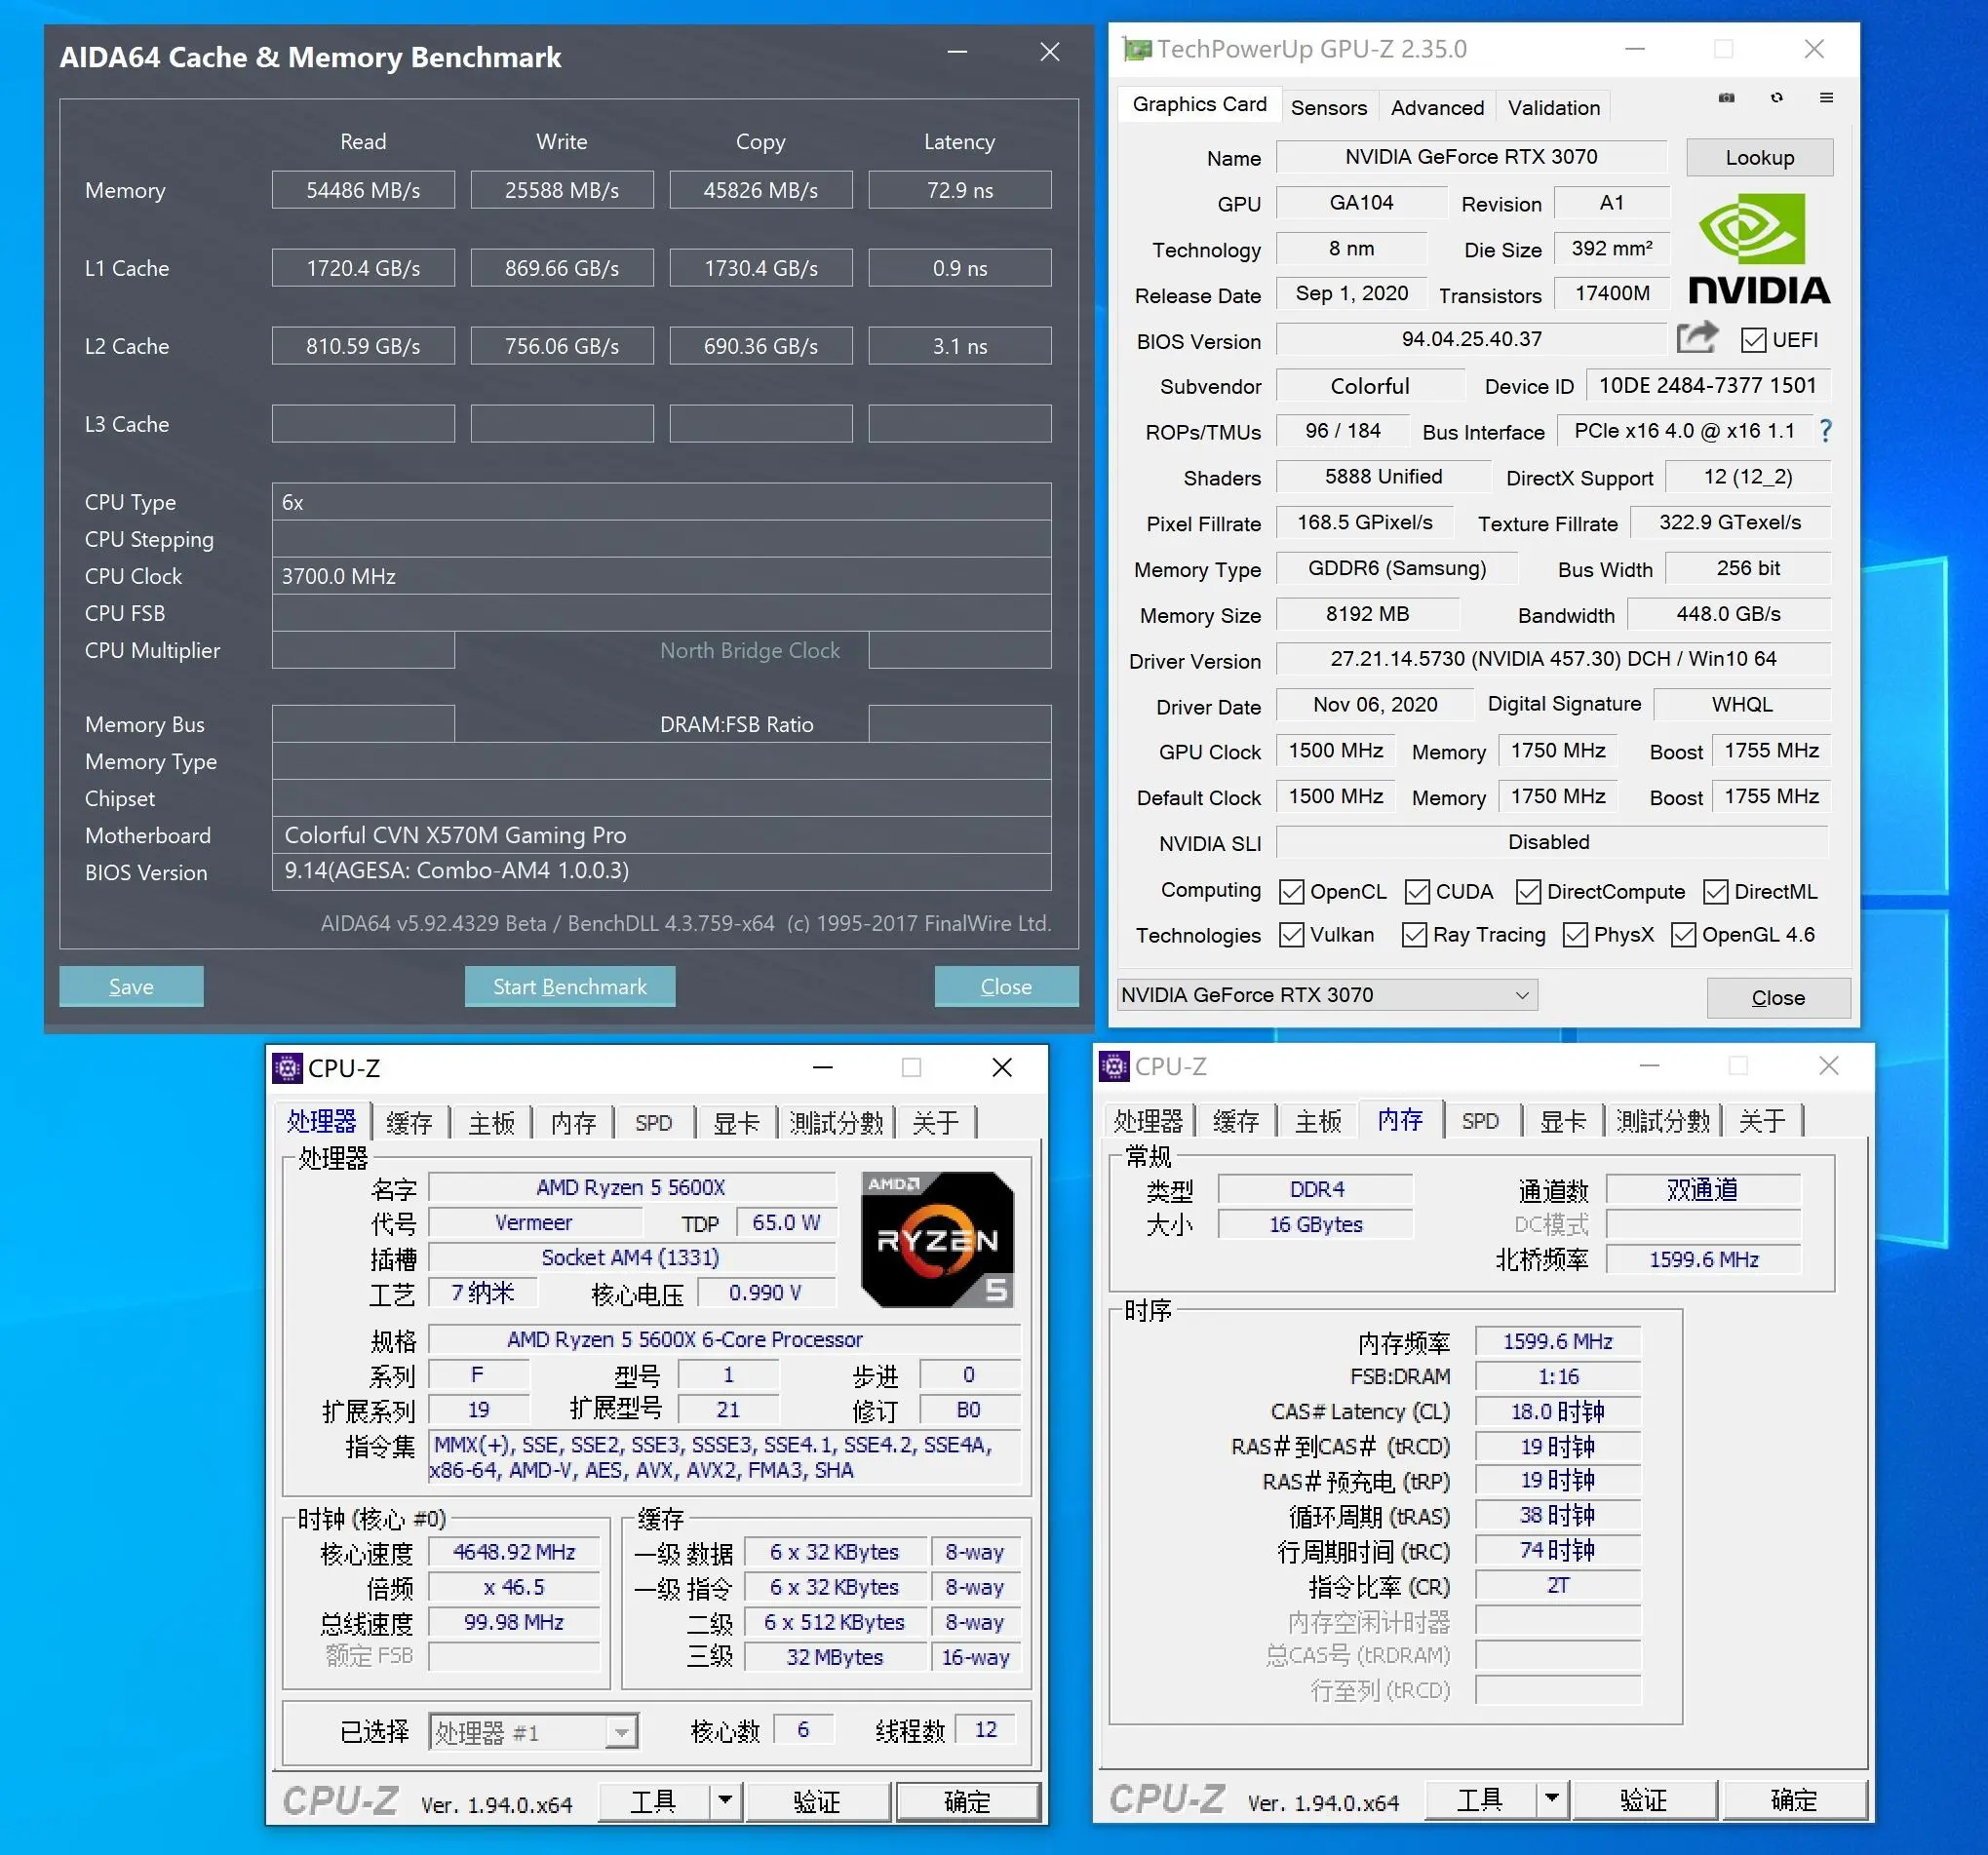Screen dimensions: 1988x1855
Task: Click Memory Read value 54486 MB/s
Action: (x=363, y=190)
